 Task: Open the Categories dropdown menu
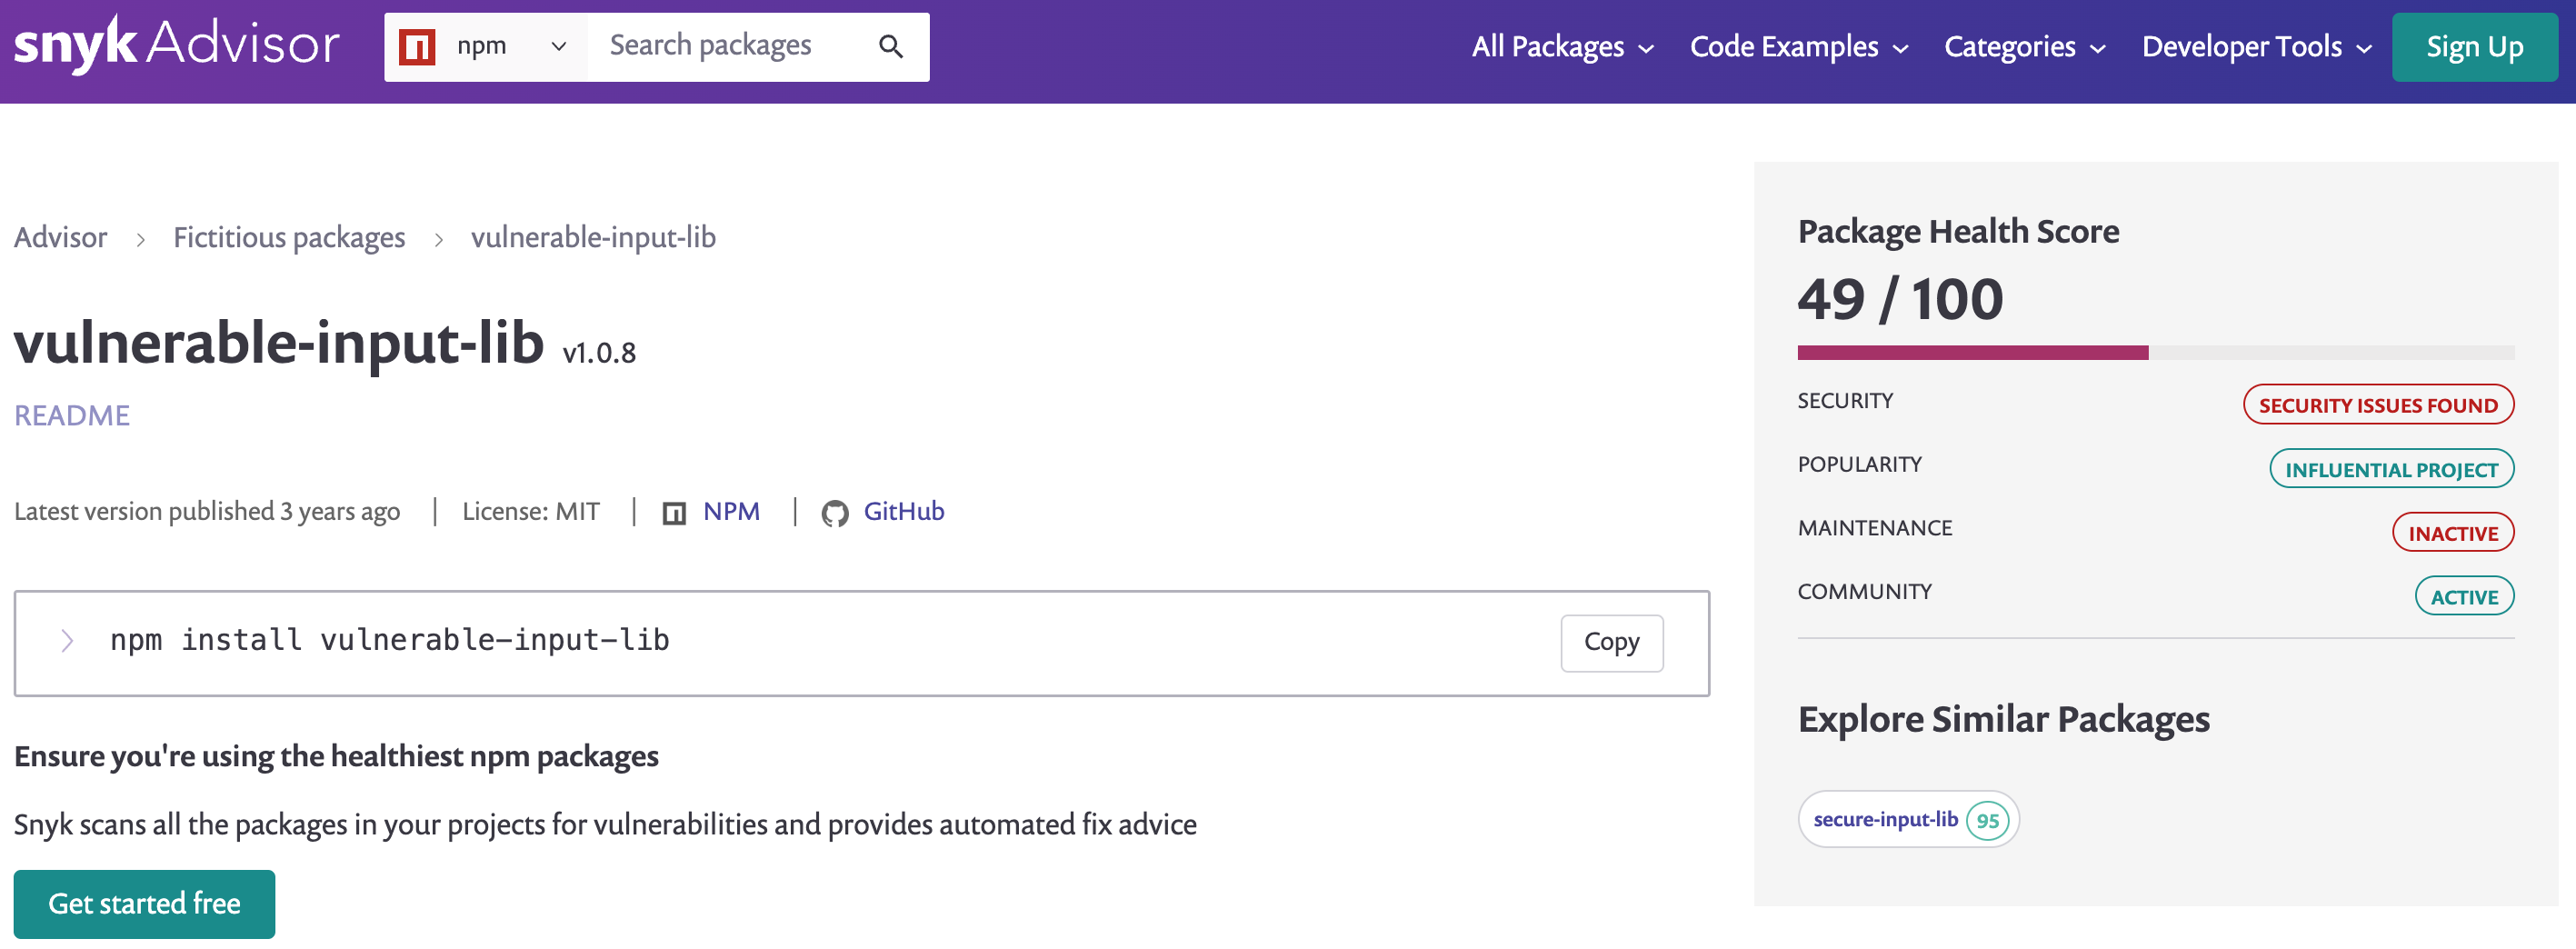click(x=2024, y=47)
